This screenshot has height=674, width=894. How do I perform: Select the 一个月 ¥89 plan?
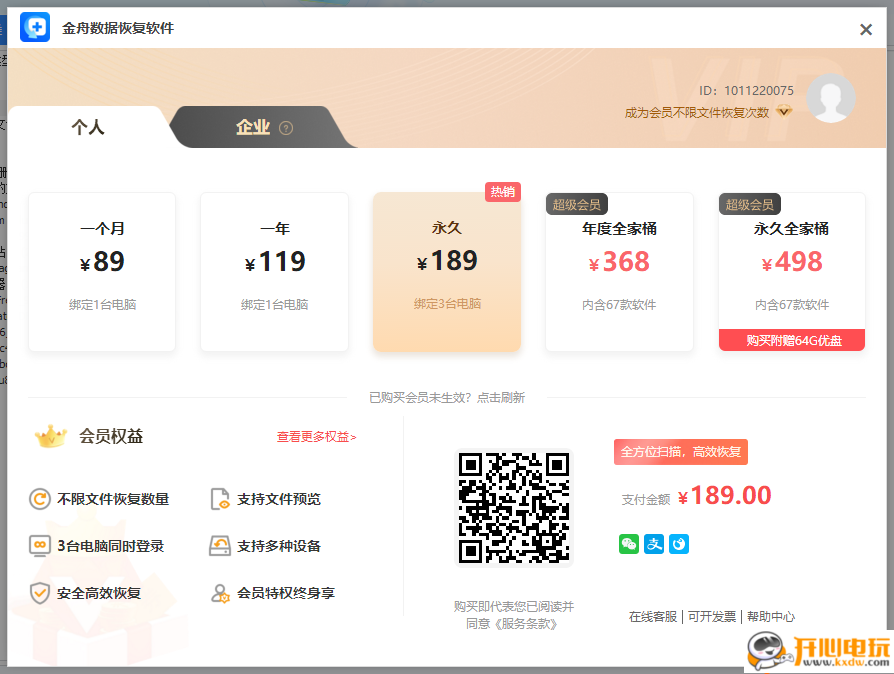(101, 265)
